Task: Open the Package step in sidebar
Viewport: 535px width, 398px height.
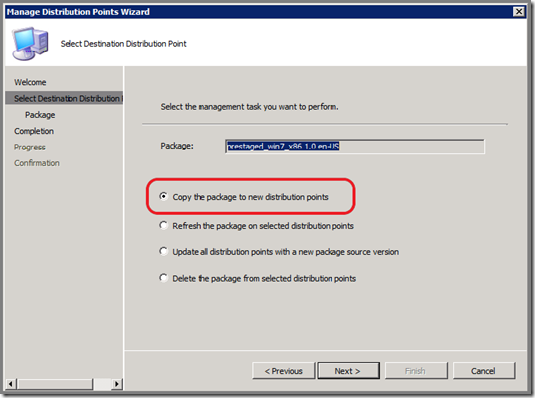Action: coord(40,115)
